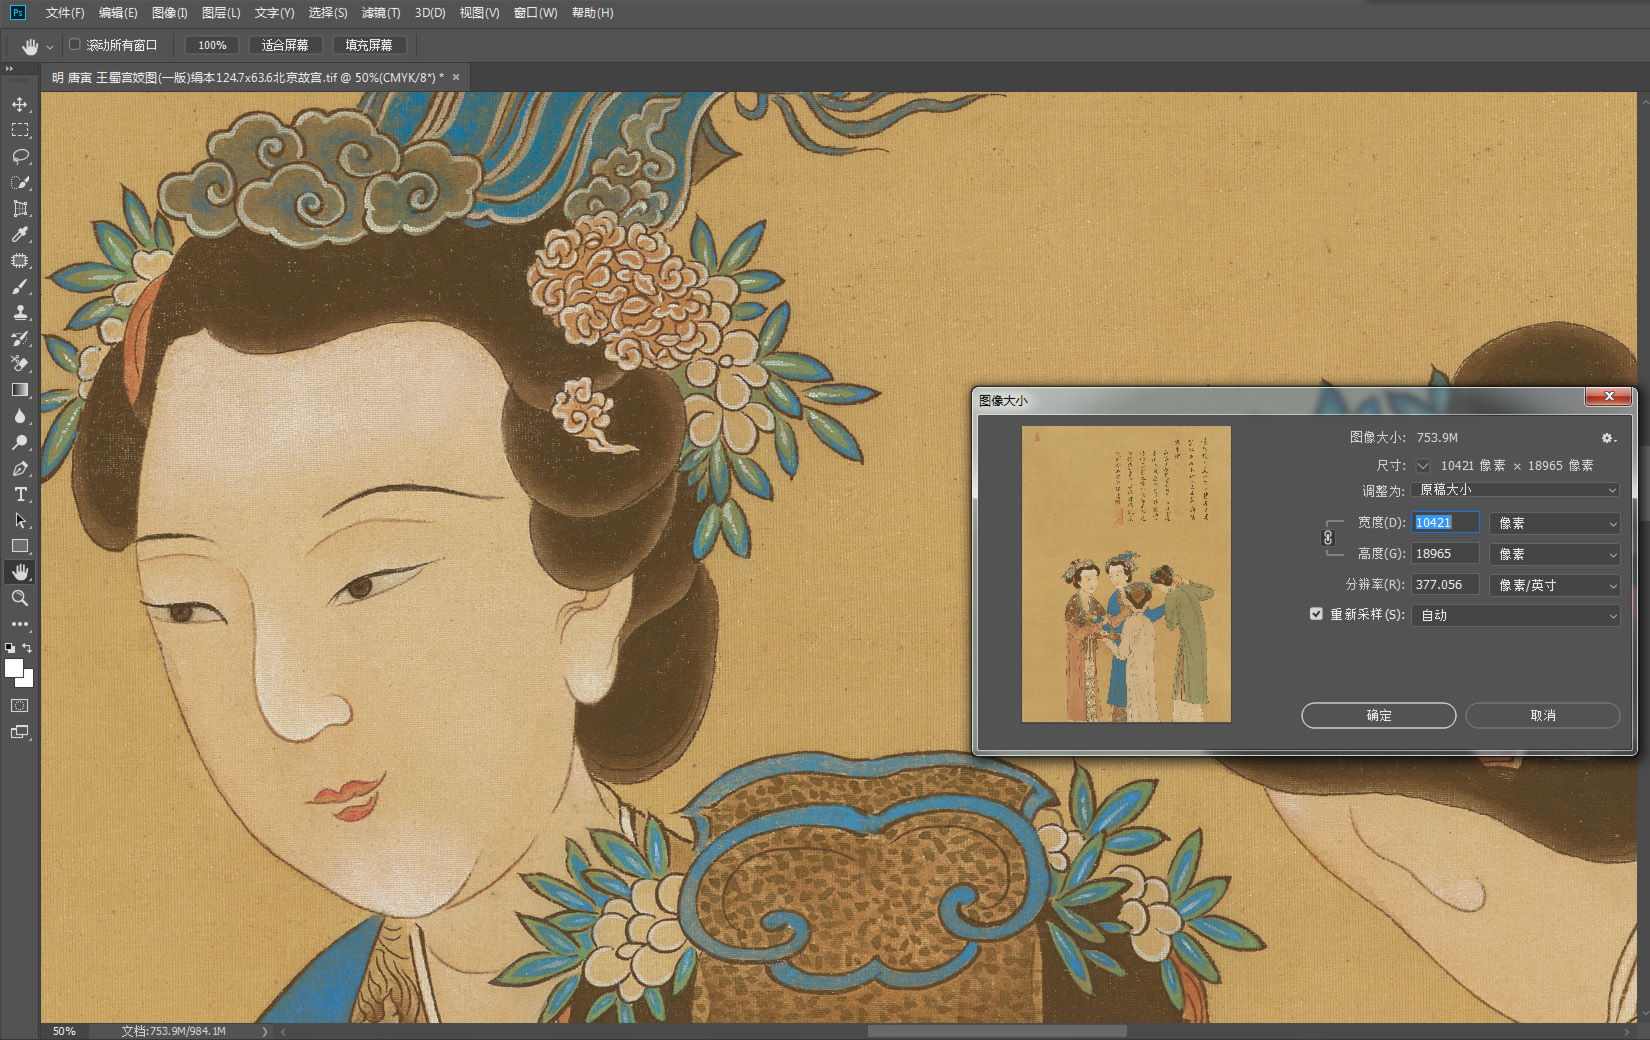Close the document tab
This screenshot has width=1650, height=1040.
(x=456, y=77)
